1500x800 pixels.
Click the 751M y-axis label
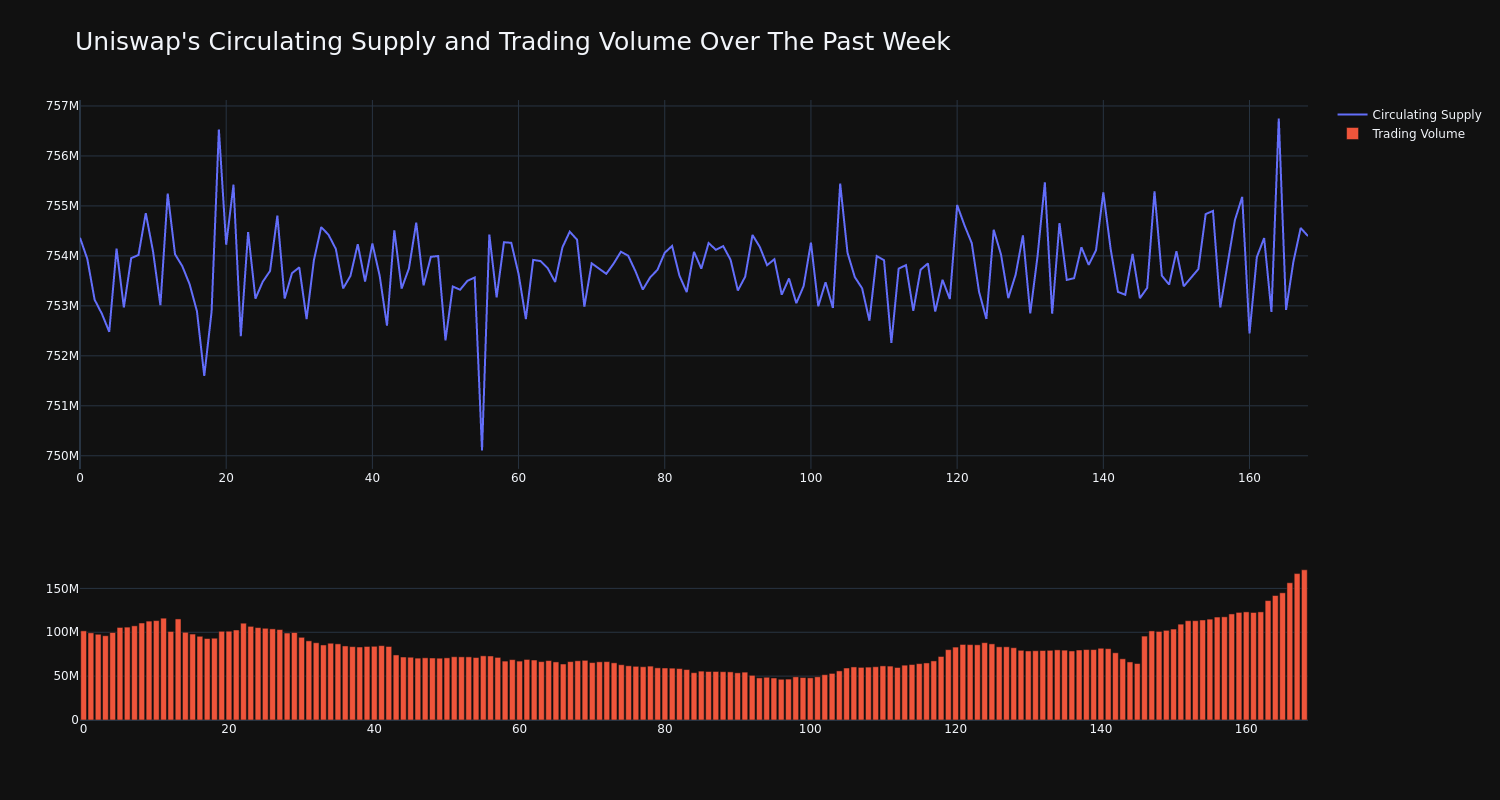pyautogui.click(x=62, y=406)
